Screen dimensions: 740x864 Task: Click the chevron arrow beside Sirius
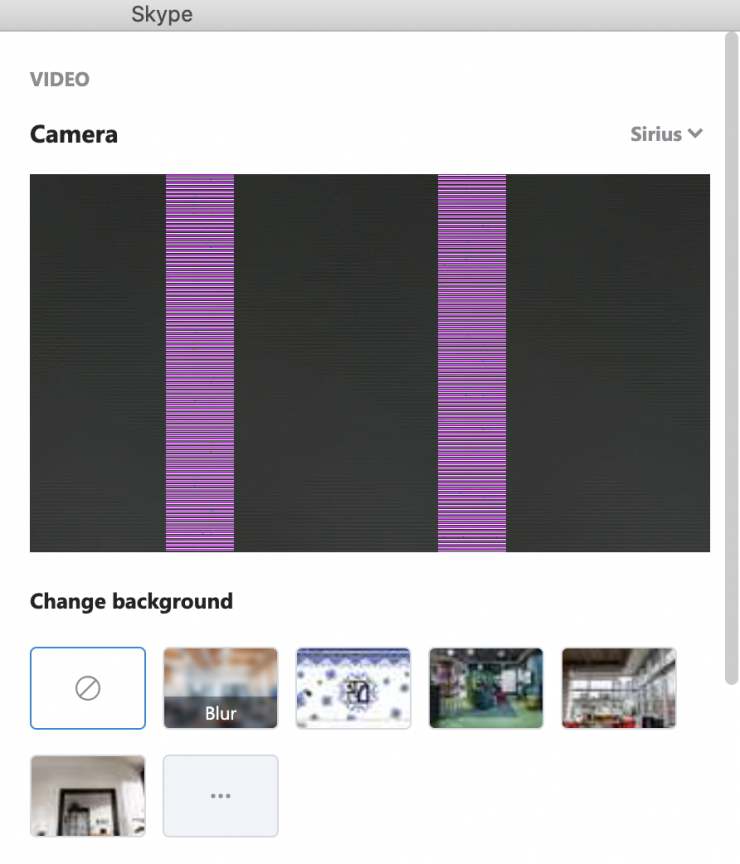695,133
